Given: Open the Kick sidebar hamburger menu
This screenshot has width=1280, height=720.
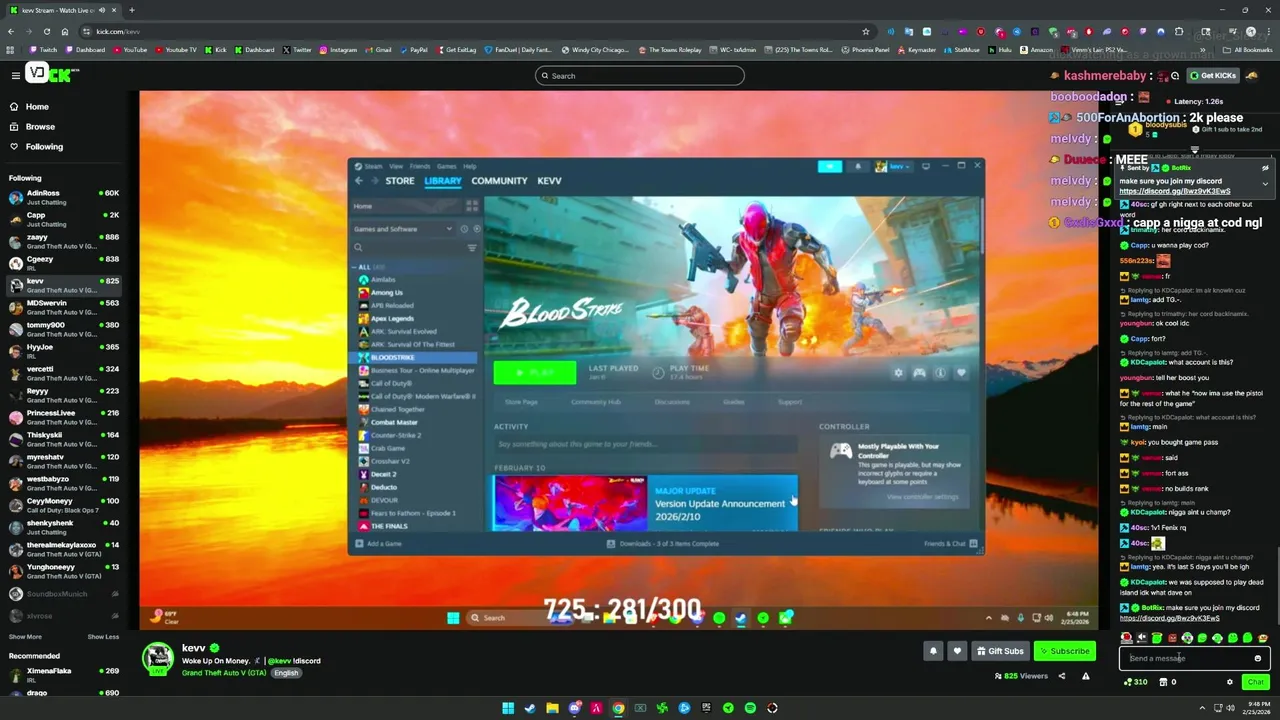Looking at the screenshot, I should click(15, 76).
